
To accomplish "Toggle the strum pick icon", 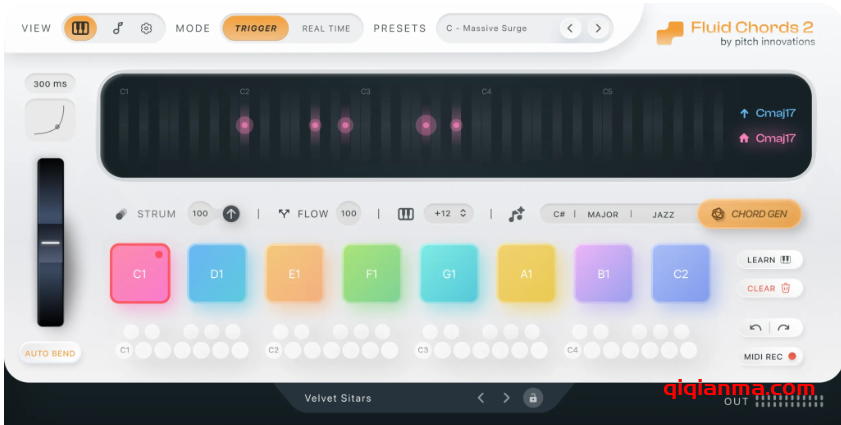I will coord(121,214).
